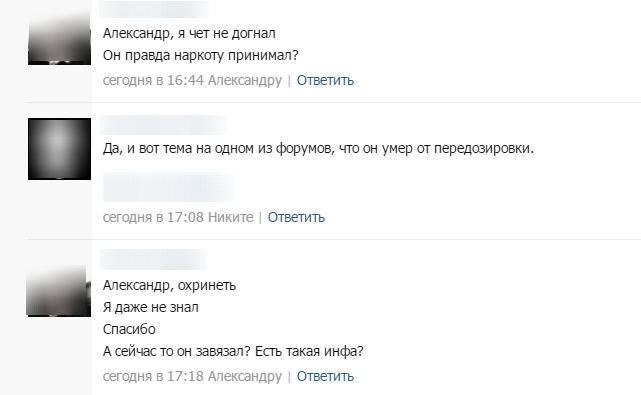Screen dimensions: 641x395
Task: Open avatar of the 17:08 comment author
Action: 59,149
